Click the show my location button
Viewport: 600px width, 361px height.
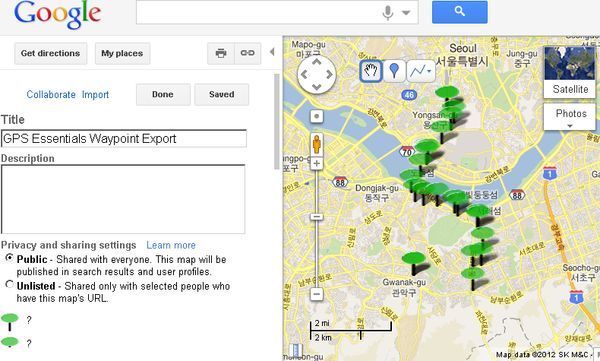[x=316, y=116]
